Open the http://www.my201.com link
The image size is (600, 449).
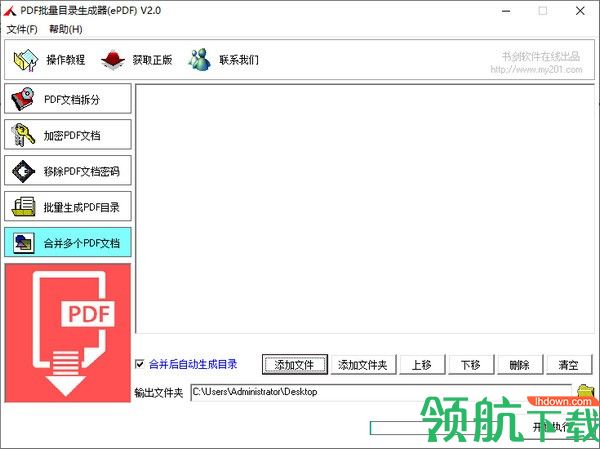[536, 70]
